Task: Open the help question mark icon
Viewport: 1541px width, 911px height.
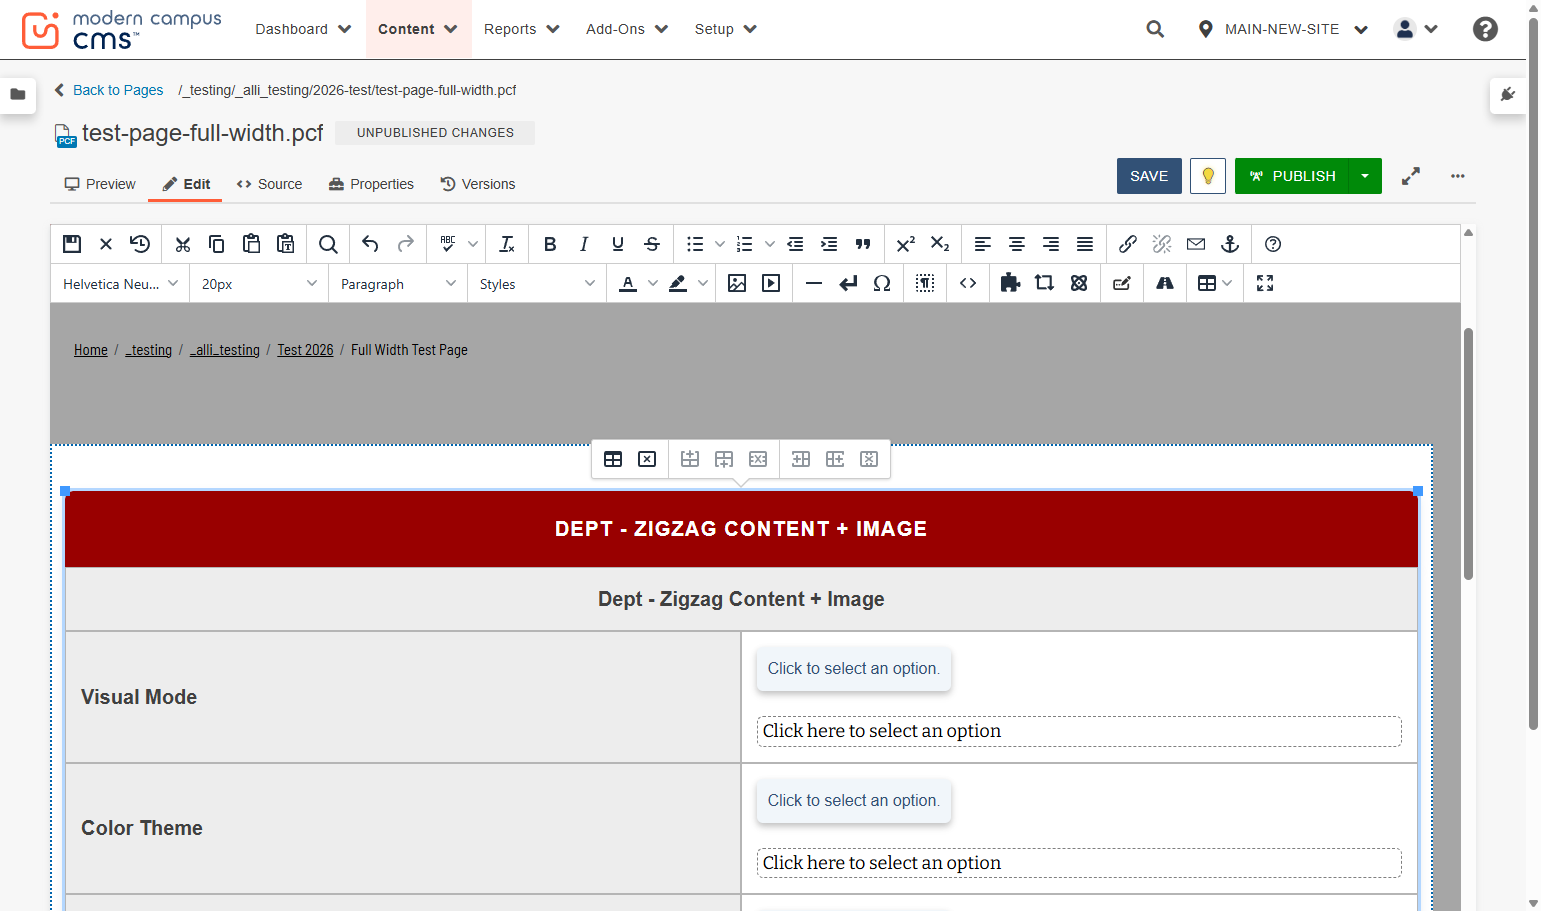Action: (1485, 29)
